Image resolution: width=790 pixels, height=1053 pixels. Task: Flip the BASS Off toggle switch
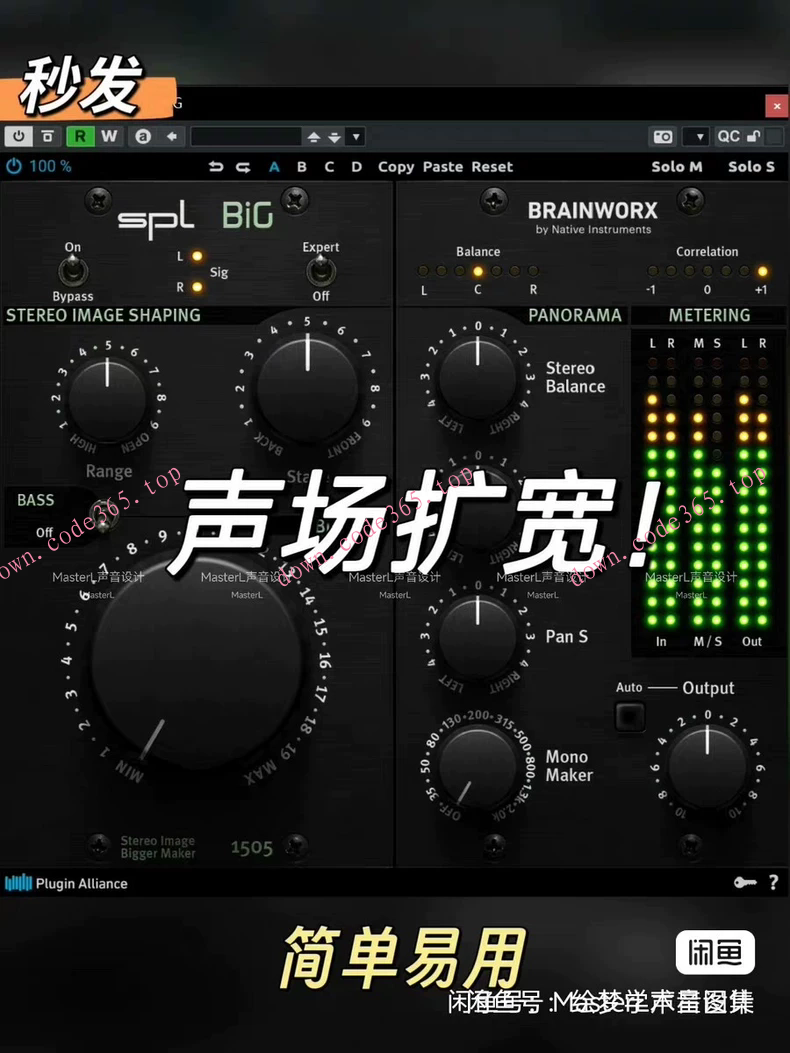pyautogui.click(x=101, y=517)
